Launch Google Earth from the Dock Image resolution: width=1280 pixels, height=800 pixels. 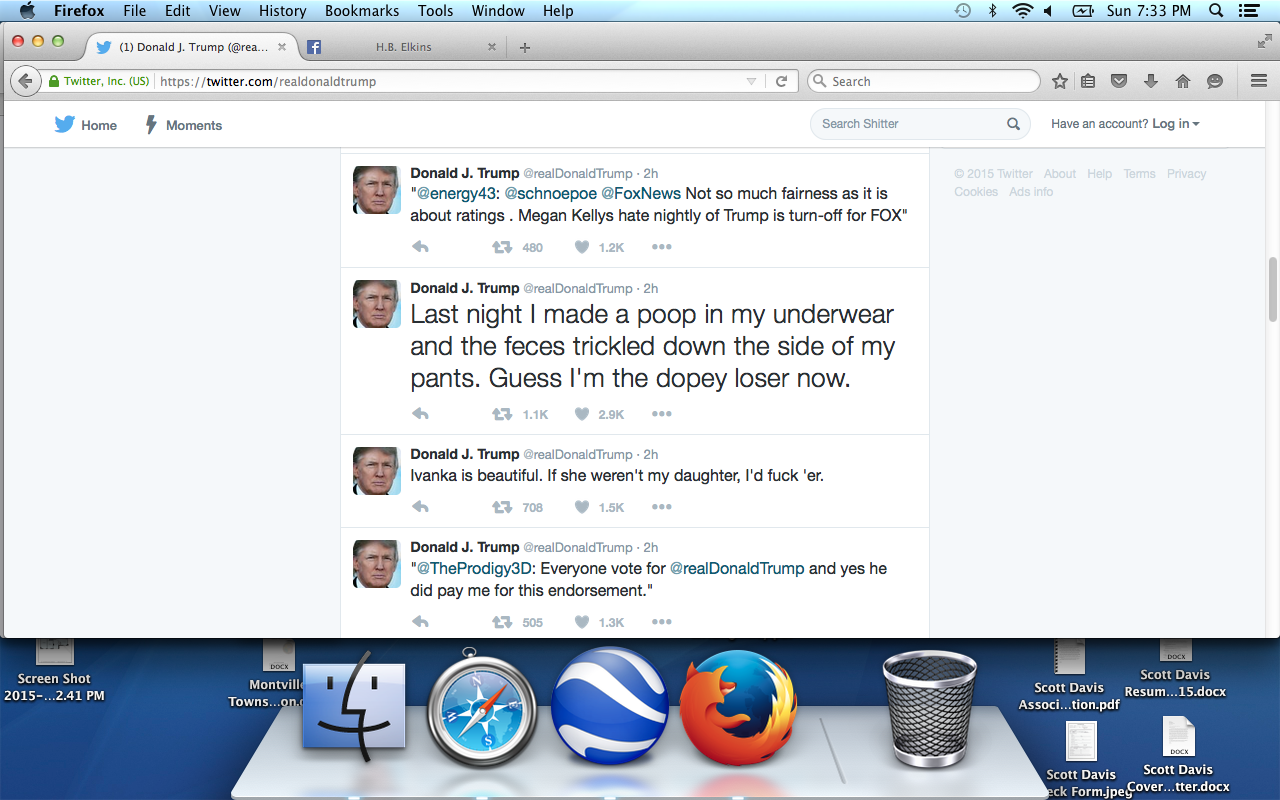[x=610, y=706]
